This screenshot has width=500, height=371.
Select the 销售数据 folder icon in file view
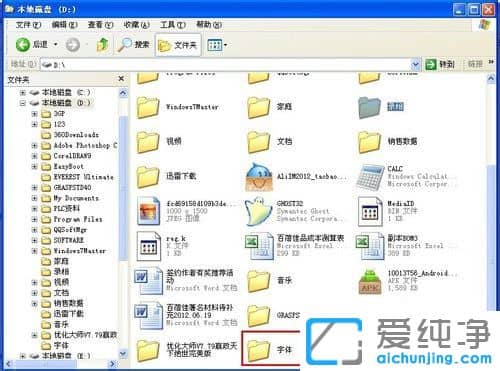369,142
